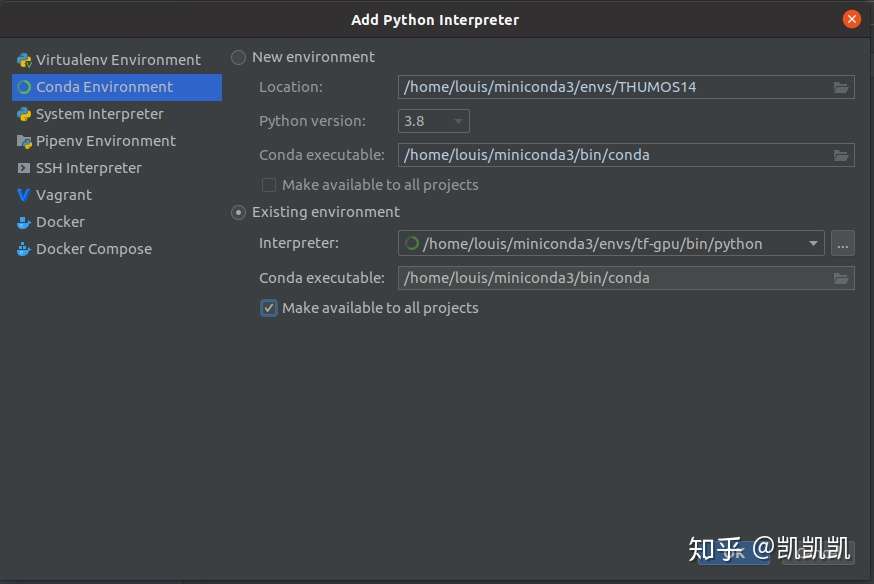Click the Conda Environment circle icon

pos(24,87)
